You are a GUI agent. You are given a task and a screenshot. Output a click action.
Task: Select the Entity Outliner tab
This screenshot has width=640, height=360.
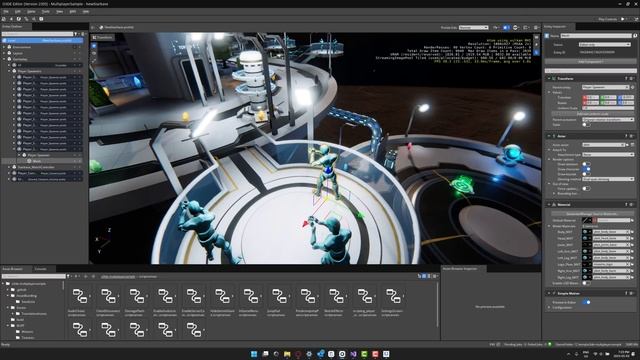(x=12, y=27)
